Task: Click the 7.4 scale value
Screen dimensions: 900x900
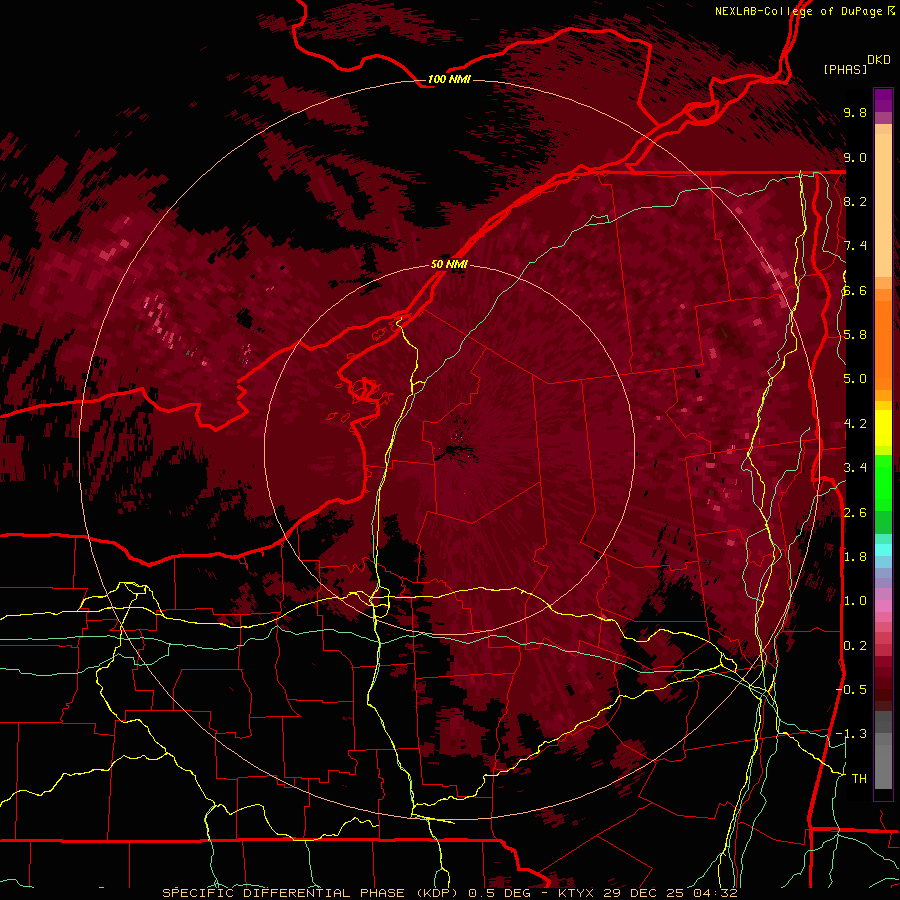Action: click(855, 246)
